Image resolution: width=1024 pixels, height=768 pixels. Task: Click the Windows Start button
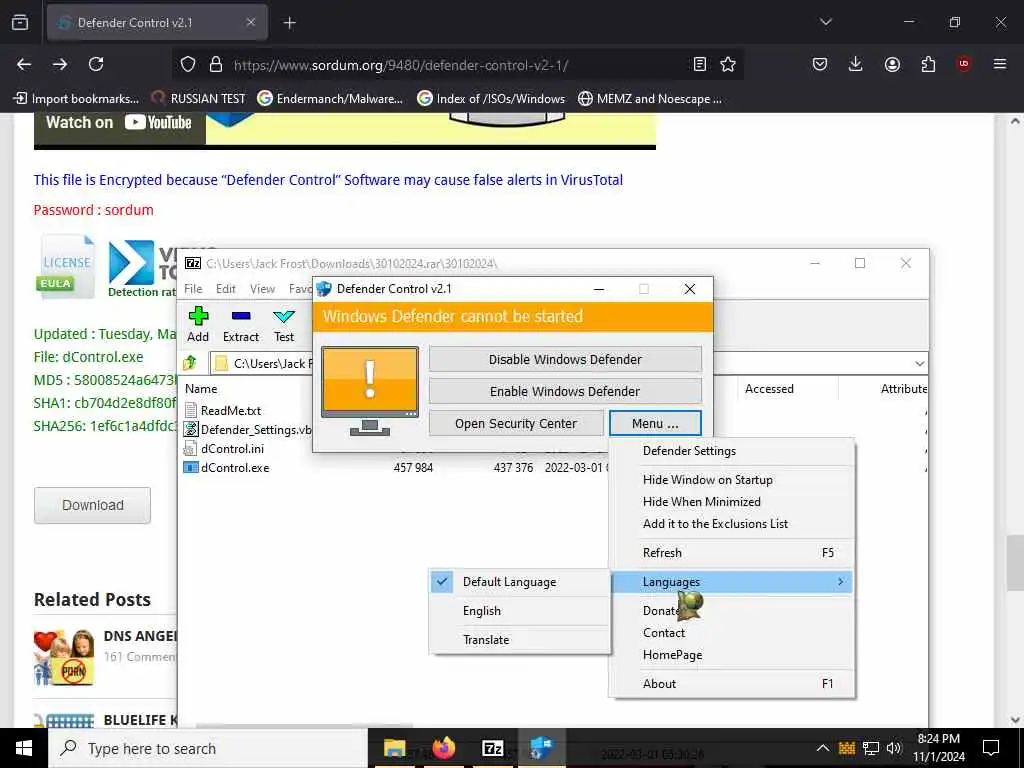point(24,748)
